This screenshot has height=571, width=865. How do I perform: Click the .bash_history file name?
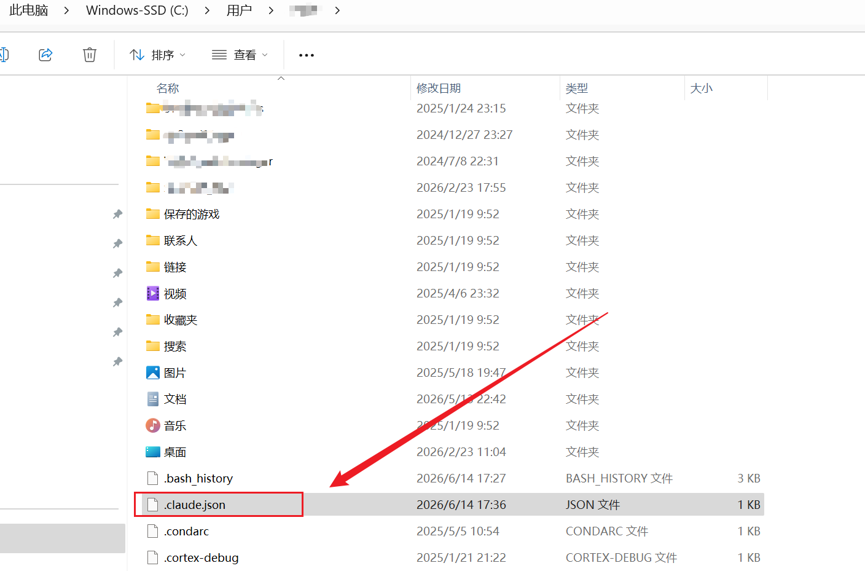pyautogui.click(x=198, y=478)
